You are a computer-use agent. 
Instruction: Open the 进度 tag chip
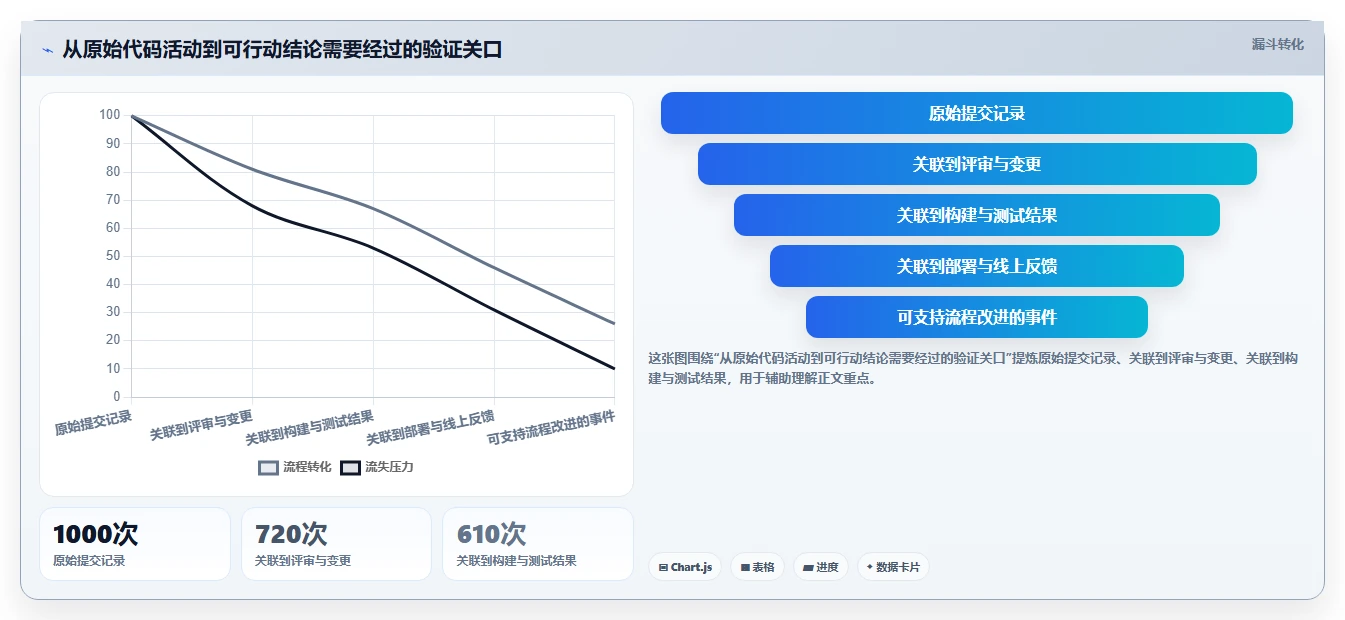820,567
